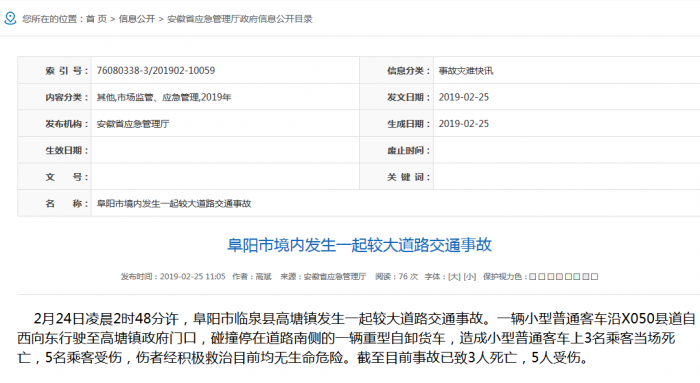Click the location pin icon in the breadcrumb
This screenshot has width=700, height=383.
[x=10, y=18]
